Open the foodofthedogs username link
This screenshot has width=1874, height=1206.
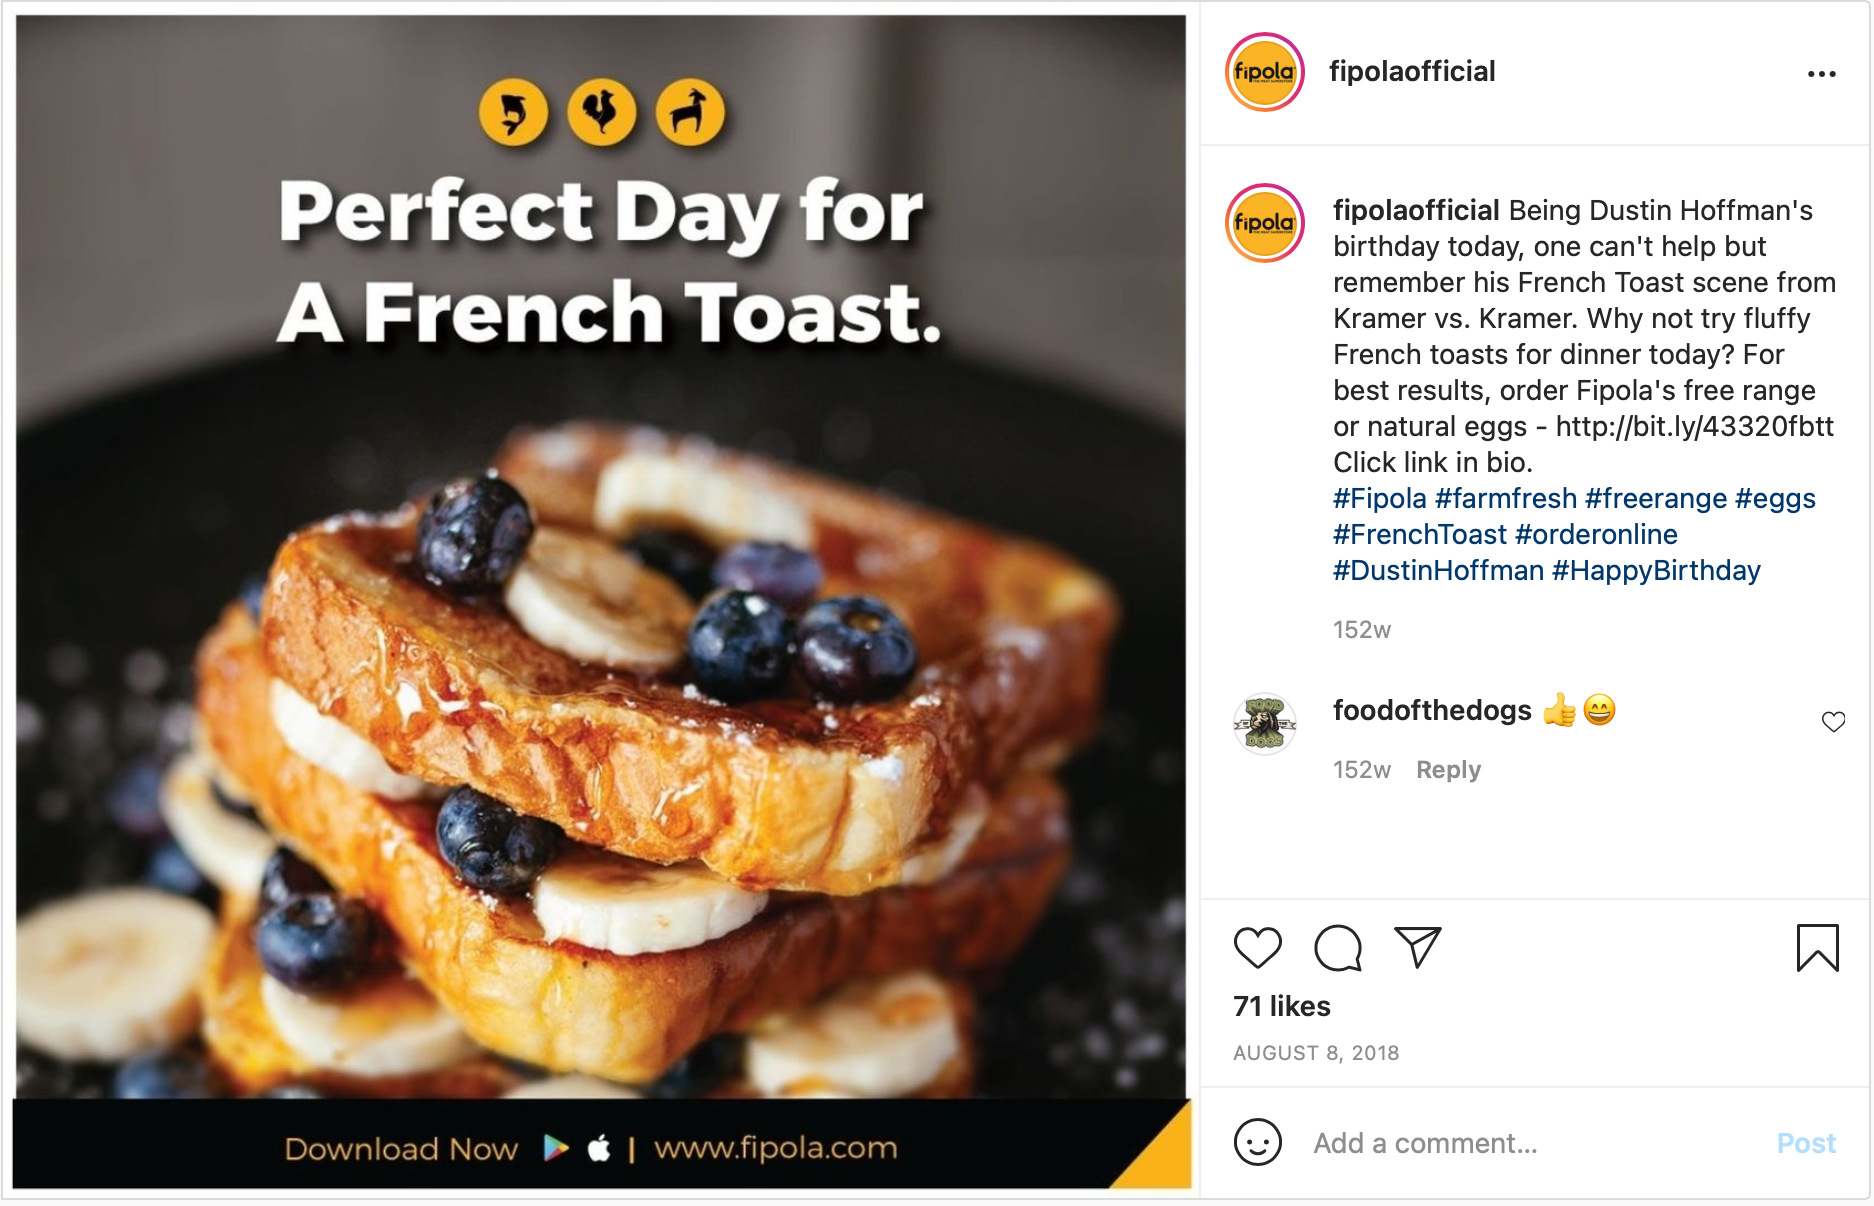1431,710
